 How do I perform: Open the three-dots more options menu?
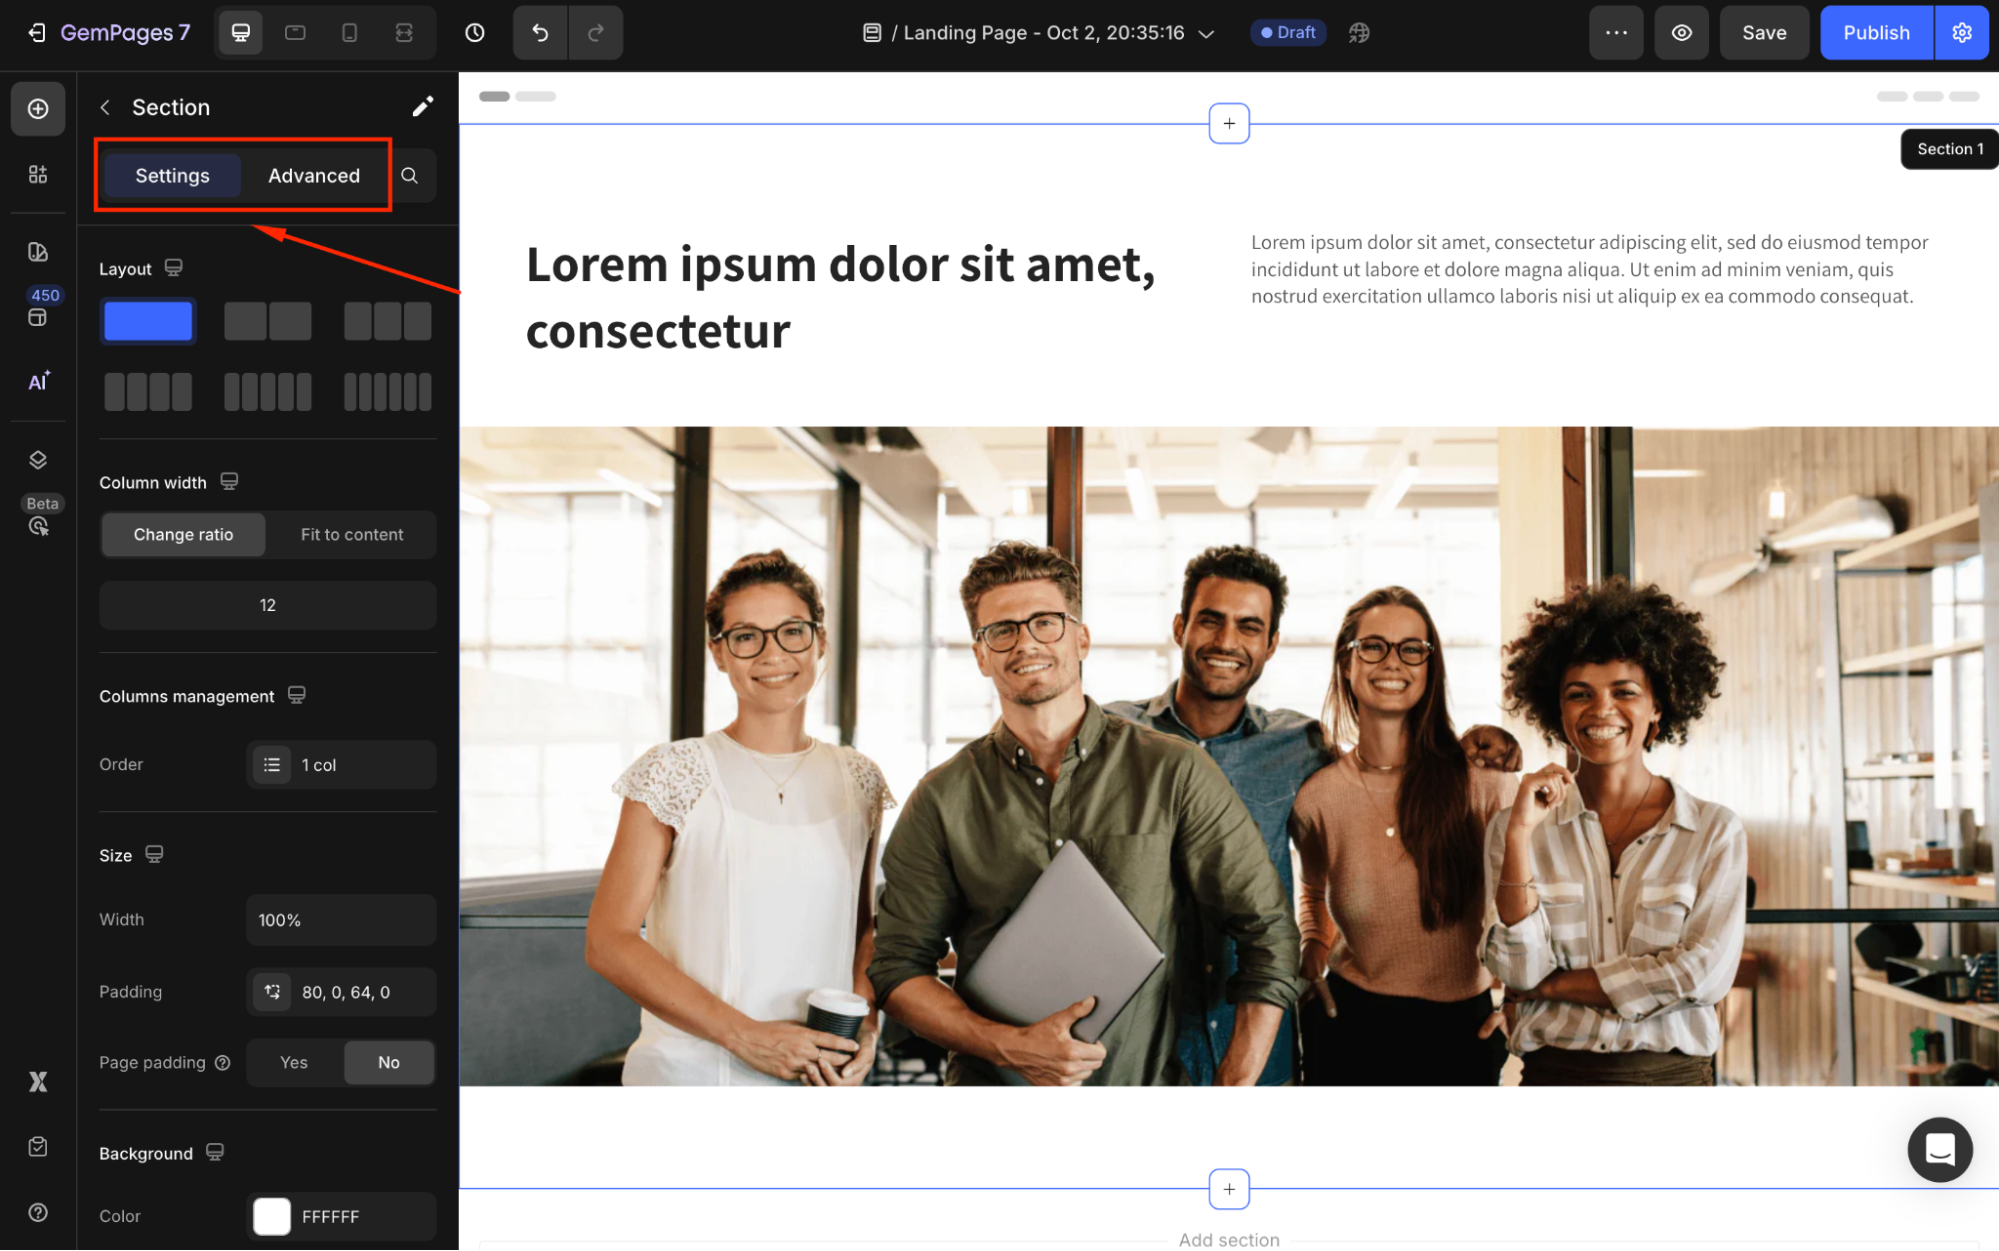(1616, 33)
